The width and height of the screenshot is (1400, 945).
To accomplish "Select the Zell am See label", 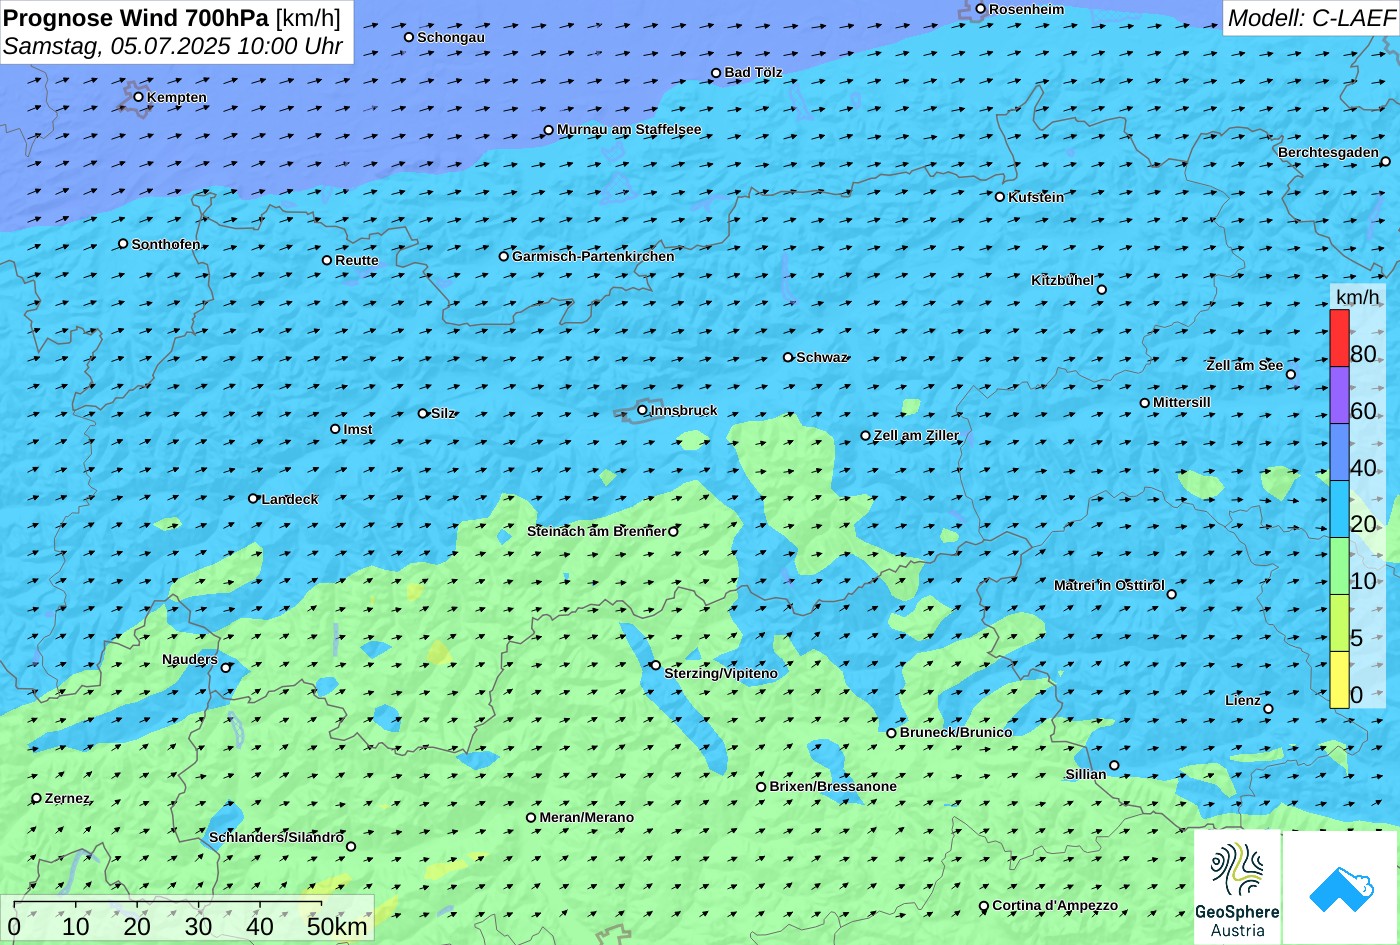I will (1244, 365).
